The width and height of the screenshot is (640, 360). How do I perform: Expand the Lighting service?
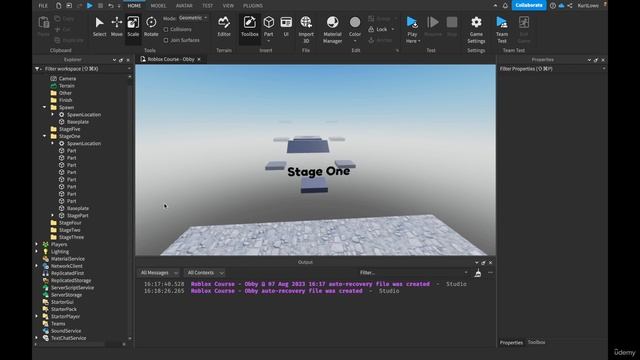[x=37, y=251]
